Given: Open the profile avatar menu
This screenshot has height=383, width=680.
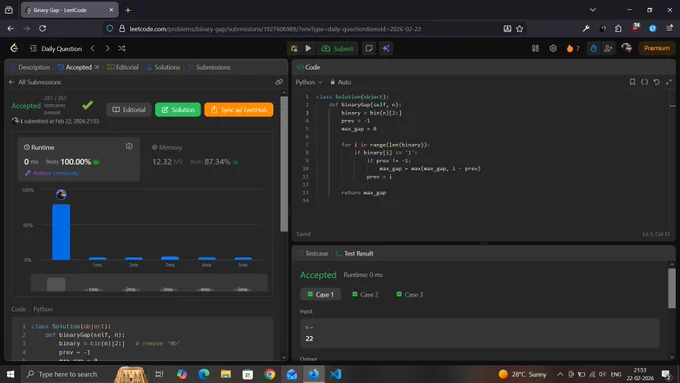Looking at the screenshot, I should (x=626, y=48).
